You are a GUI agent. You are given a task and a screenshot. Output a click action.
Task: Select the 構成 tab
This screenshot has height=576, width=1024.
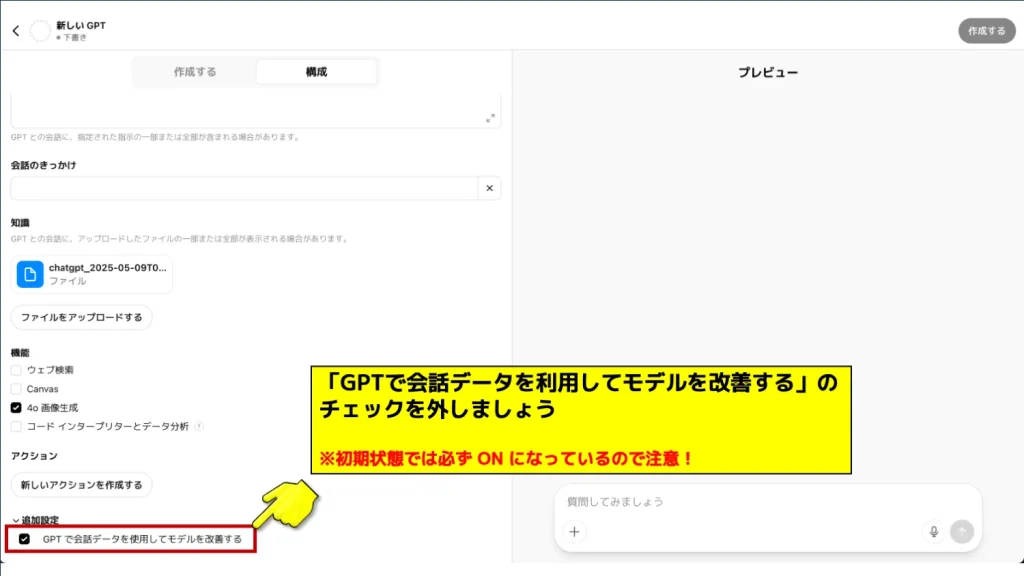[316, 72]
